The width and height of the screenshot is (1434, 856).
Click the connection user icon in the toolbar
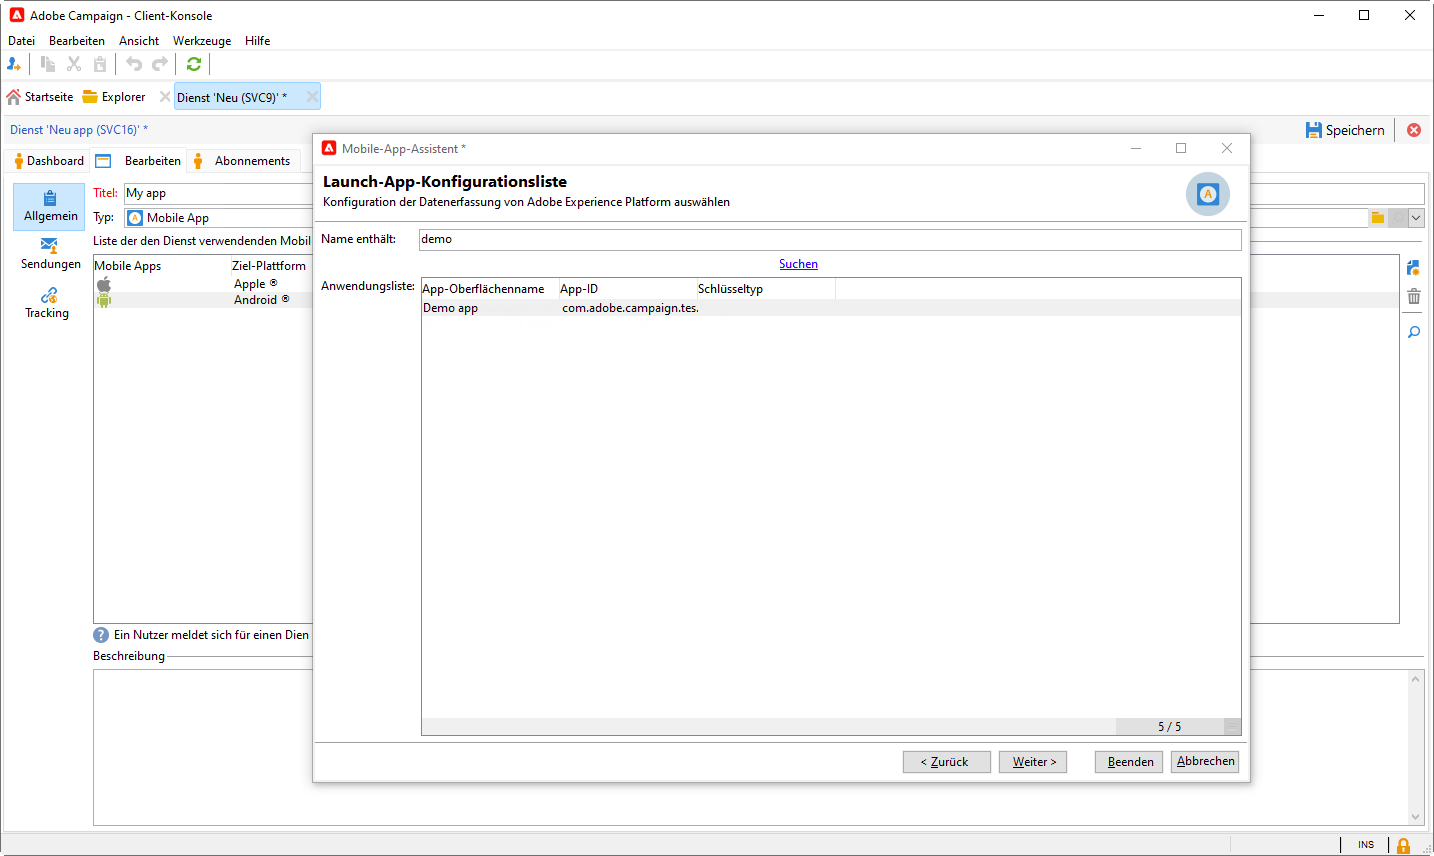pyautogui.click(x=14, y=64)
